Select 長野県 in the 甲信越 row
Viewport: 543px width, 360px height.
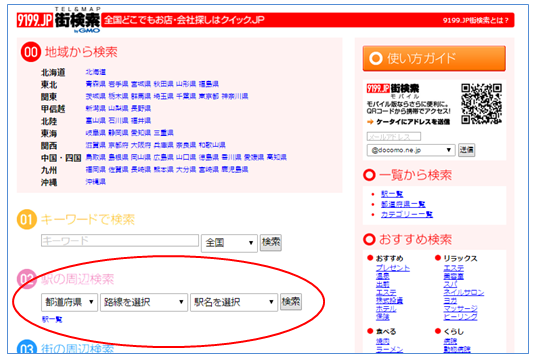tap(141, 108)
